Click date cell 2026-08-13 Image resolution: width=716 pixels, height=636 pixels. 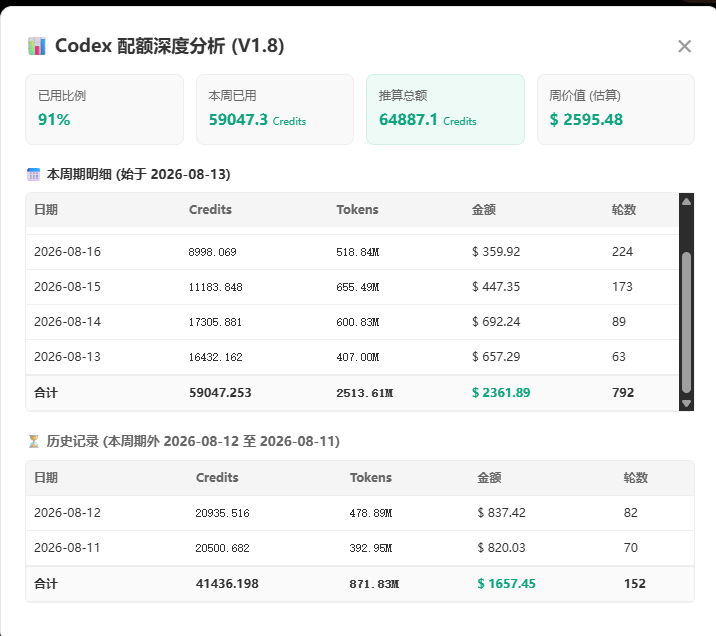[68, 357]
